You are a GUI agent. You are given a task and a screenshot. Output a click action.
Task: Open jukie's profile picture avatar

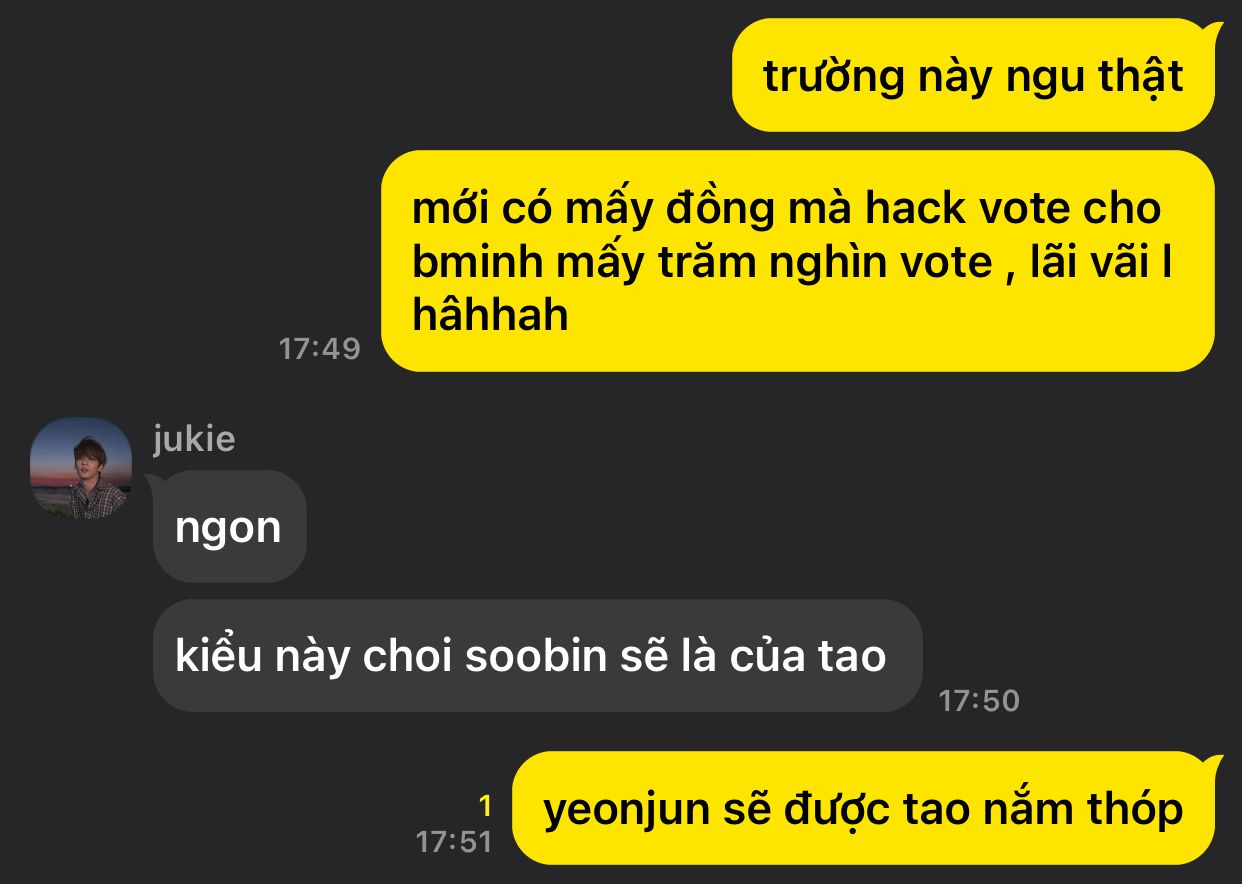[x=81, y=468]
